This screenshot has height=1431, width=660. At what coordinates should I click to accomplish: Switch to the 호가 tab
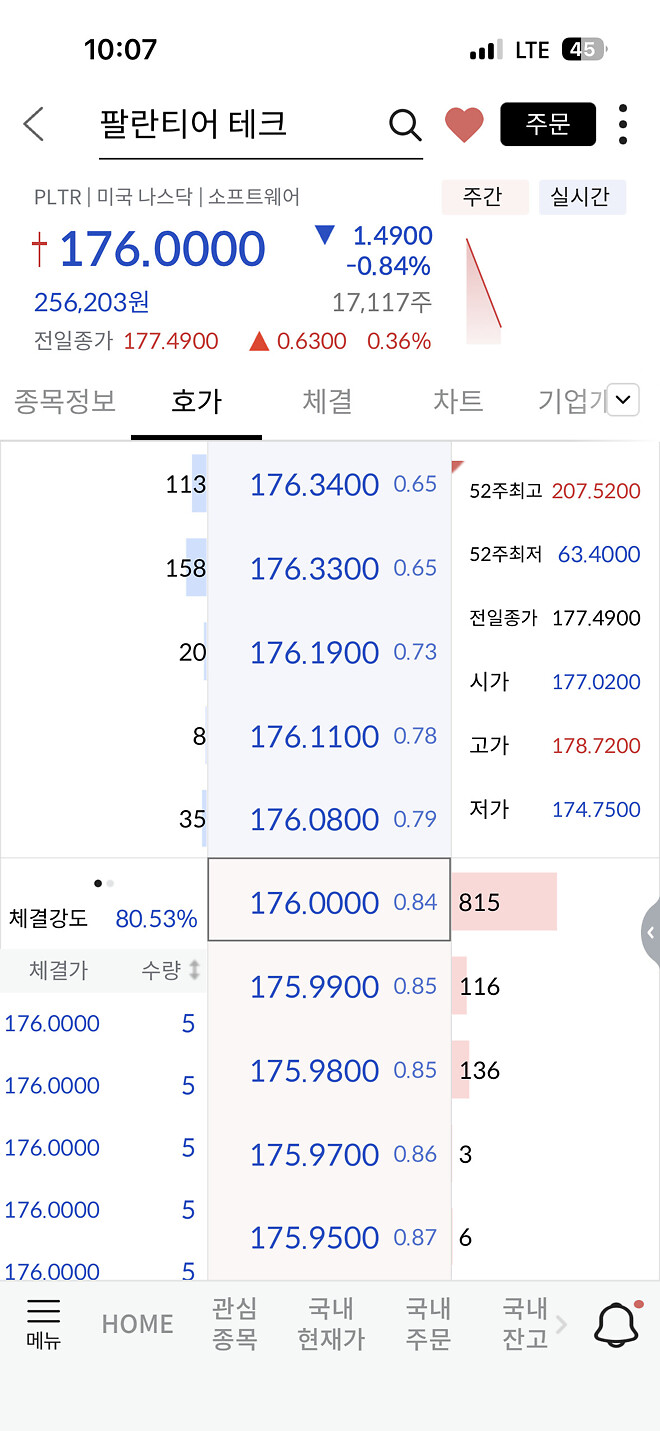point(196,399)
